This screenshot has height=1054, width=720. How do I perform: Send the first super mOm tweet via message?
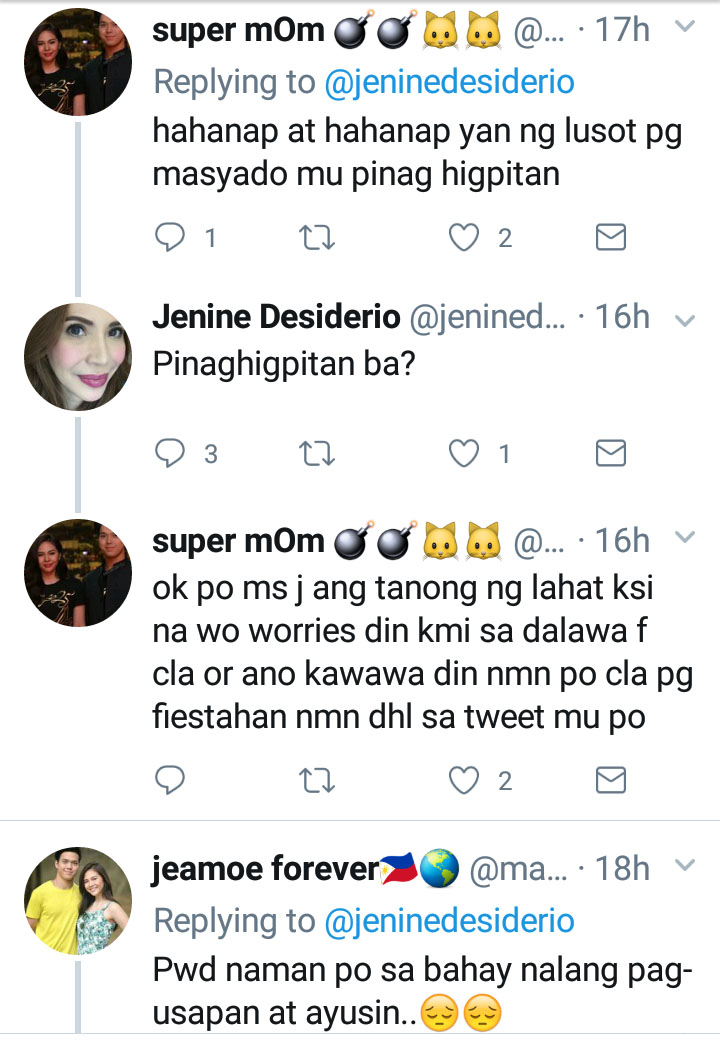tap(610, 237)
